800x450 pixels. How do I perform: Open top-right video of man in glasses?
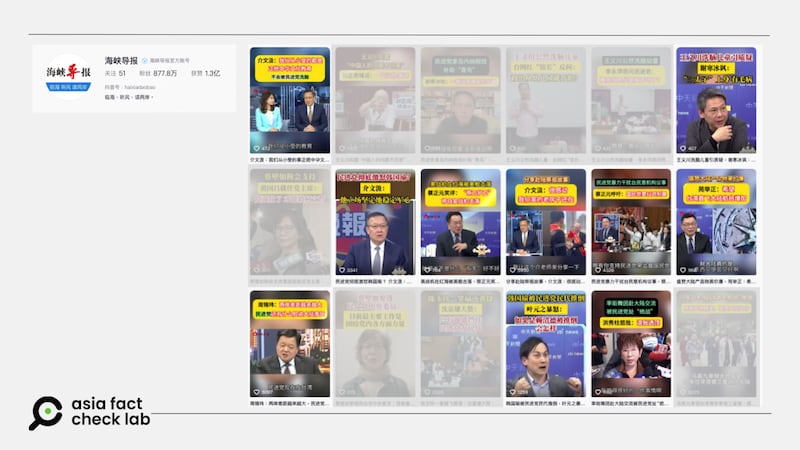715,99
